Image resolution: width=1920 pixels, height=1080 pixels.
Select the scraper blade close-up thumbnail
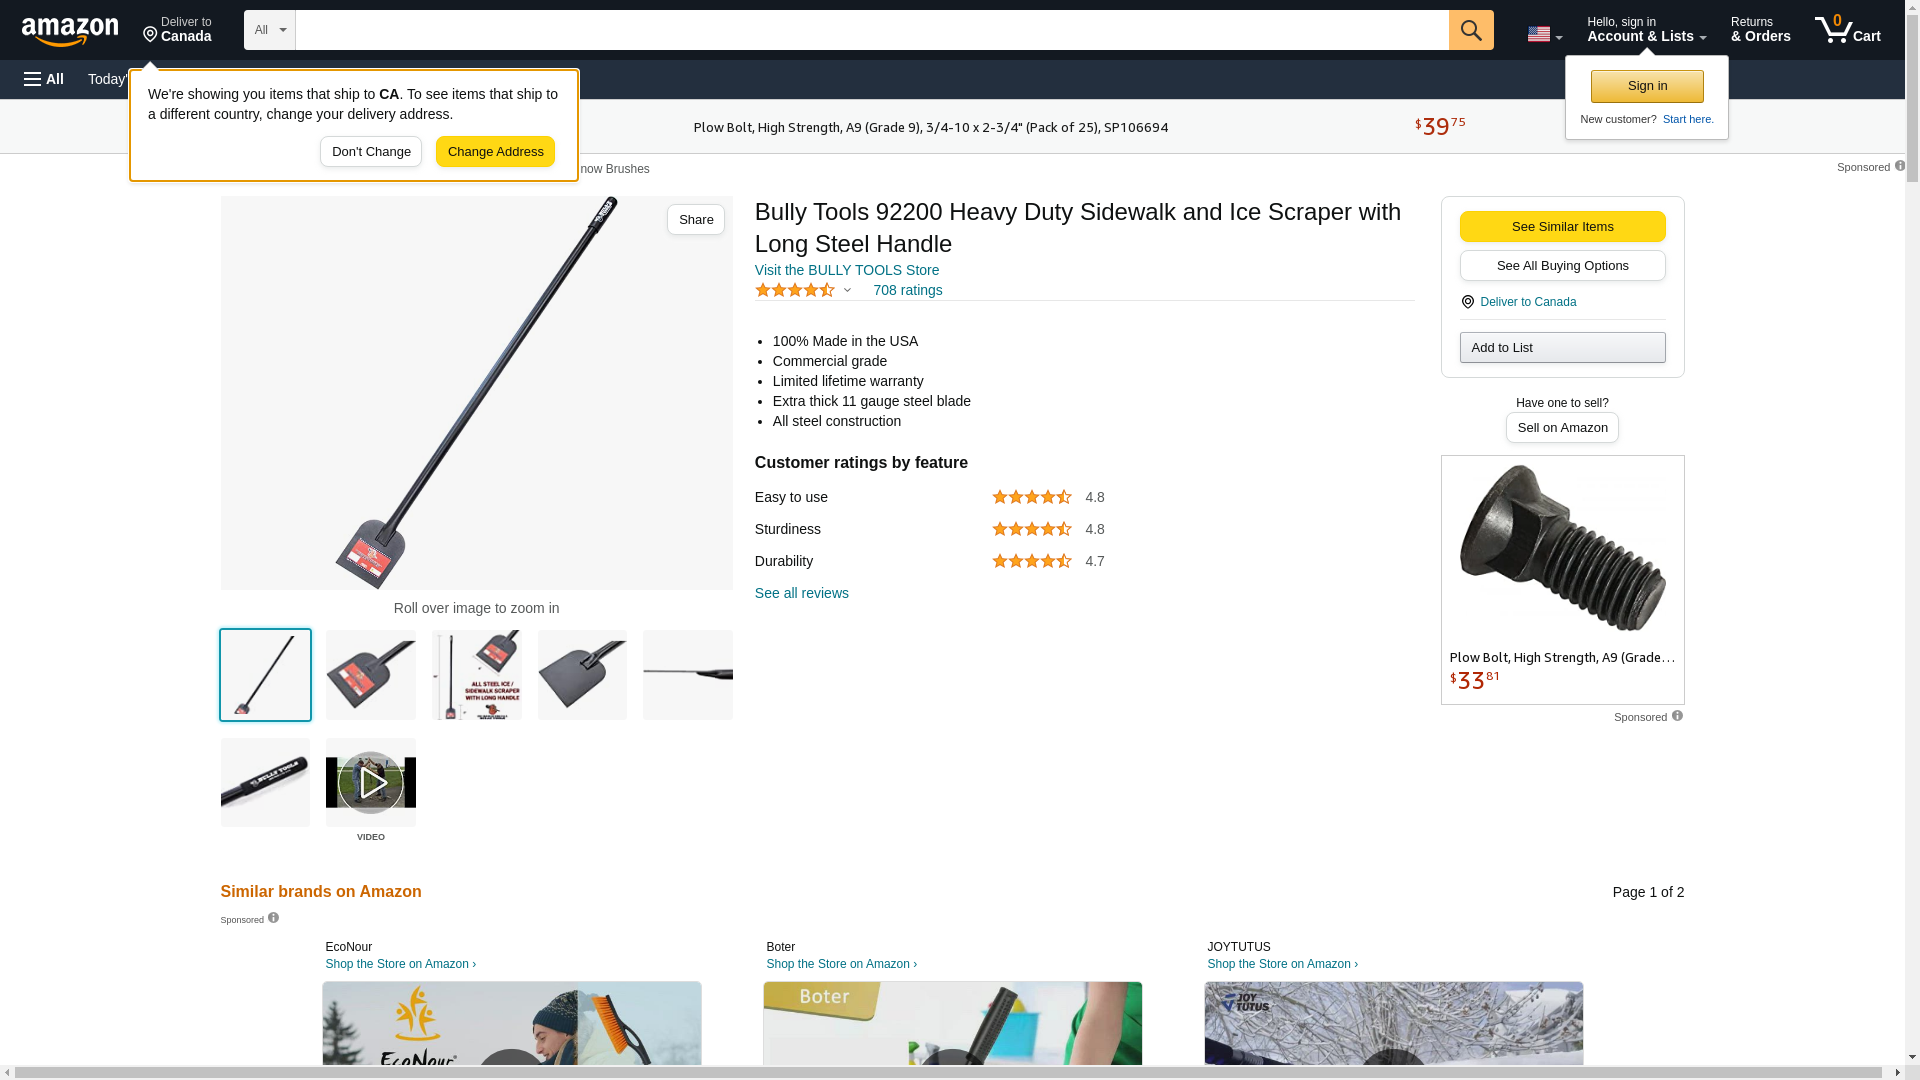click(371, 675)
